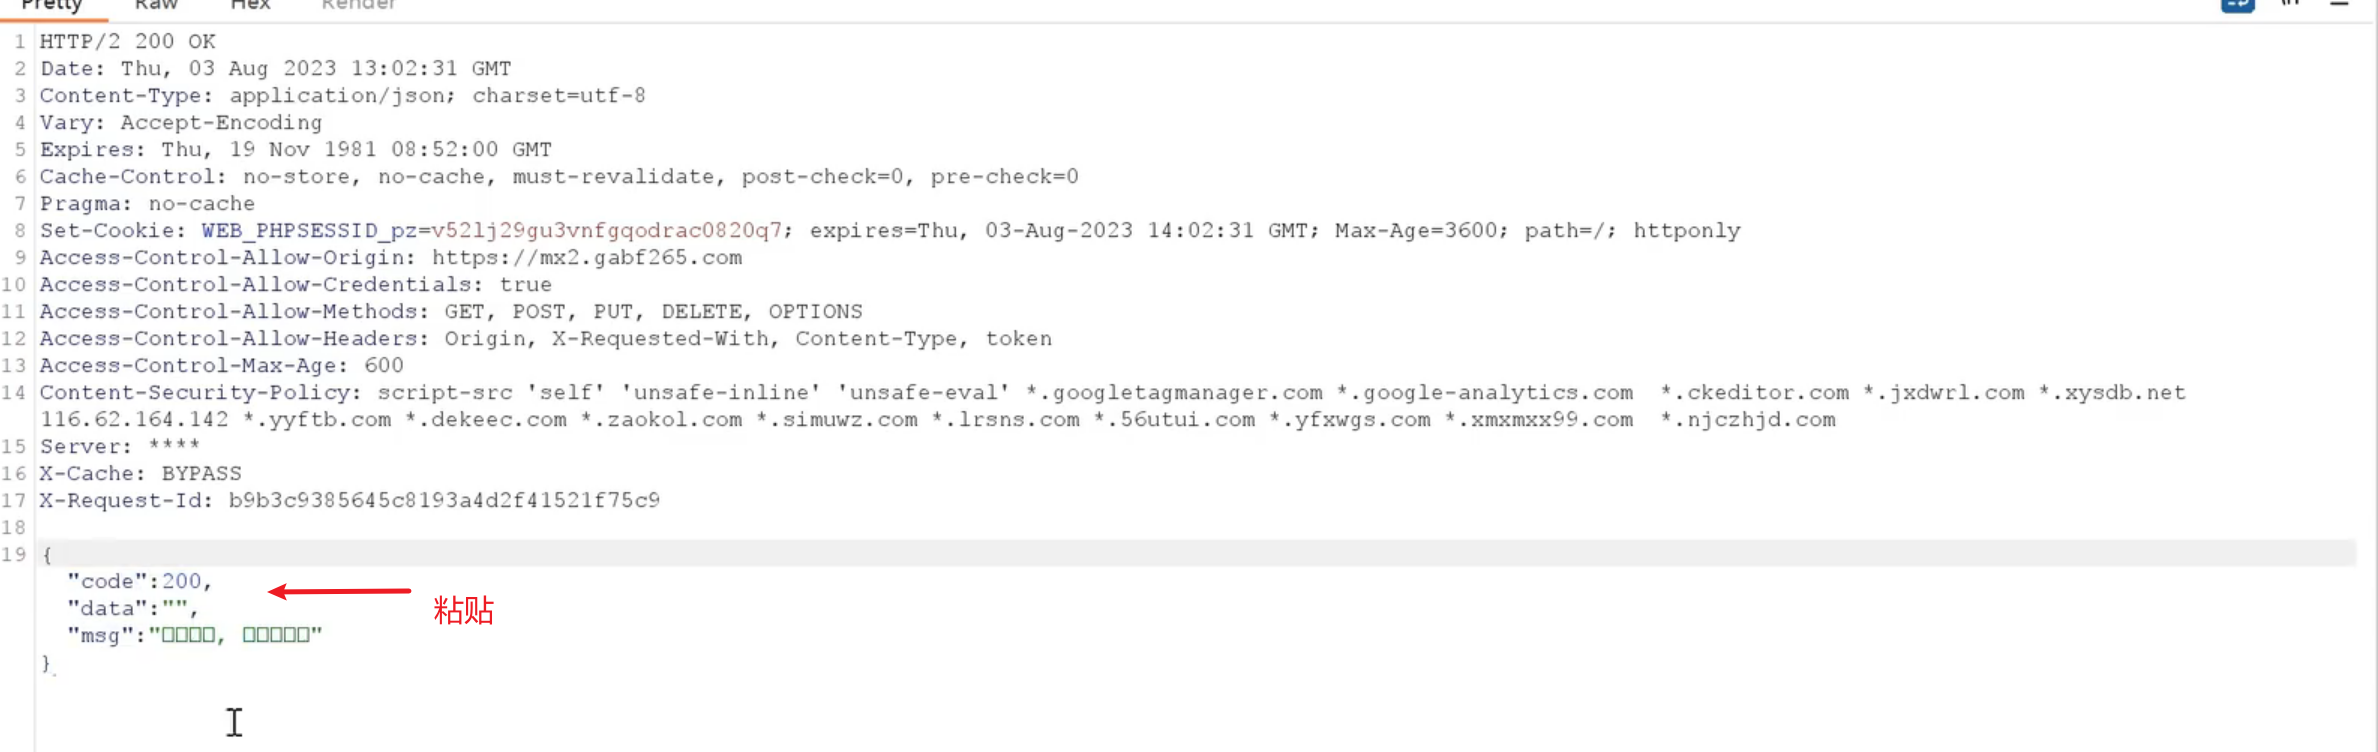Image resolution: width=2378 pixels, height=752 pixels.
Task: Click the X-Request-Id header value
Action: (x=444, y=500)
